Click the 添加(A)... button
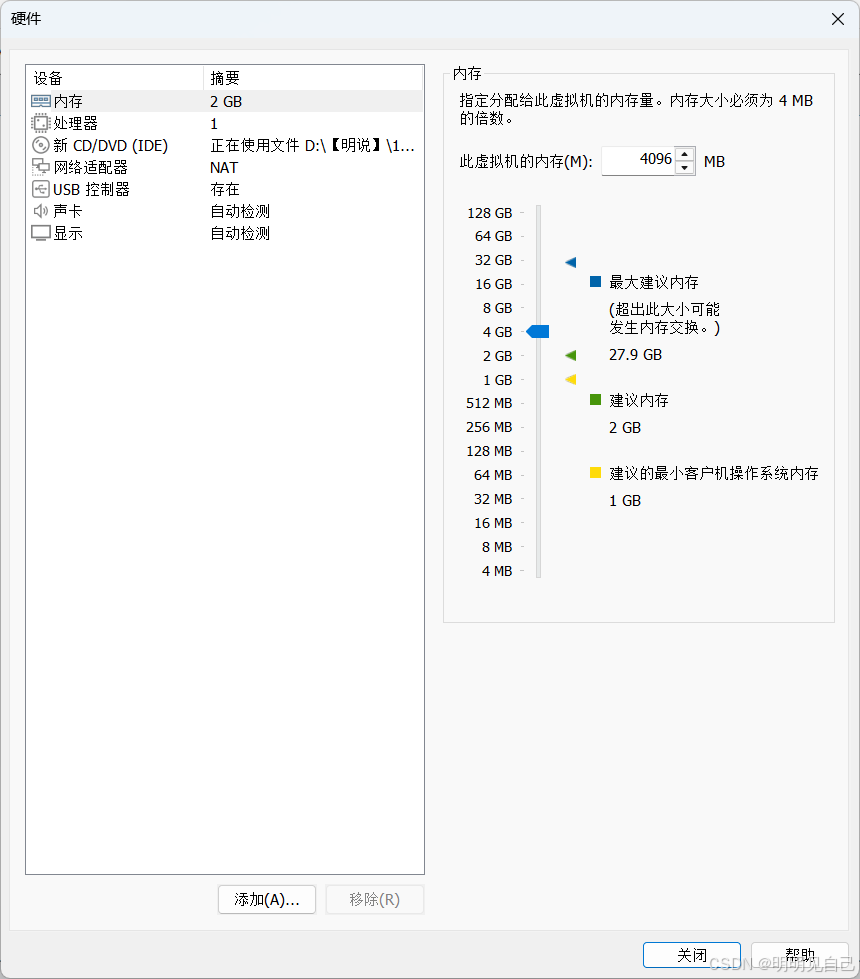This screenshot has width=860, height=979. click(x=267, y=899)
